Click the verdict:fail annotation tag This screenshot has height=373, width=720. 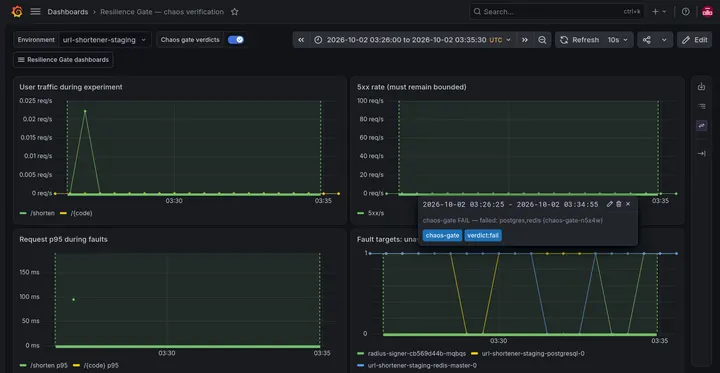pyautogui.click(x=483, y=236)
